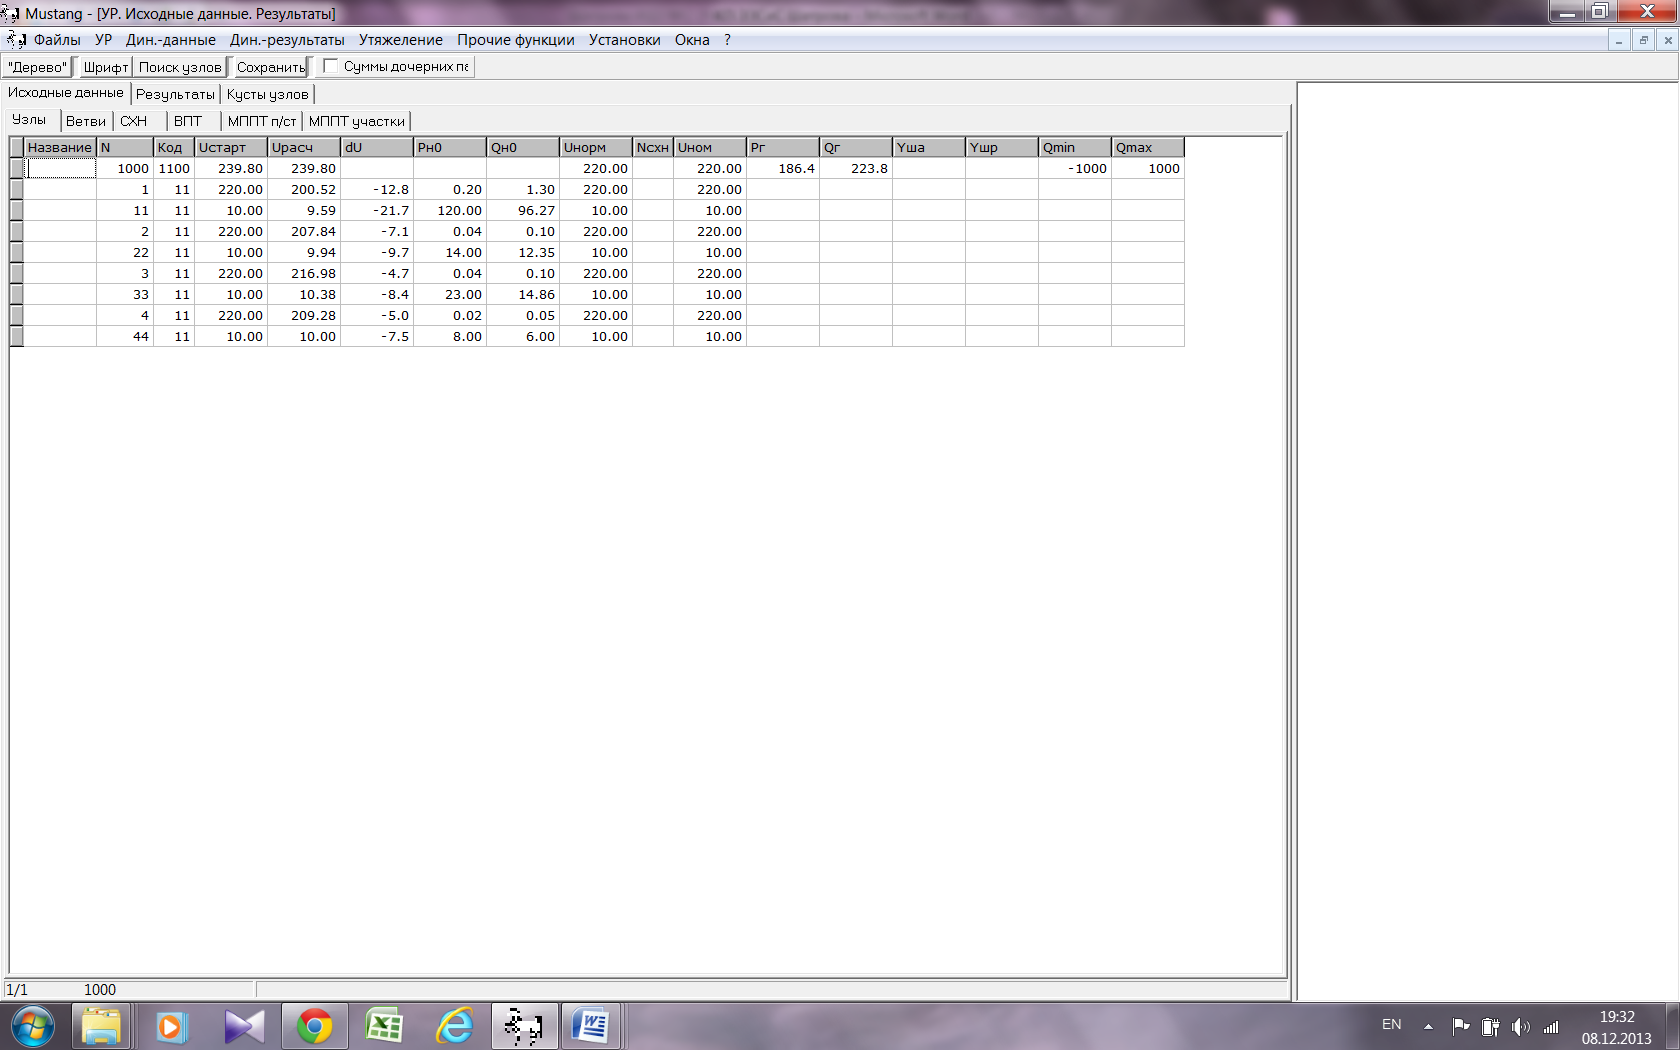Click the Uрасч column header
Image resolution: width=1680 pixels, height=1050 pixels.
point(303,147)
